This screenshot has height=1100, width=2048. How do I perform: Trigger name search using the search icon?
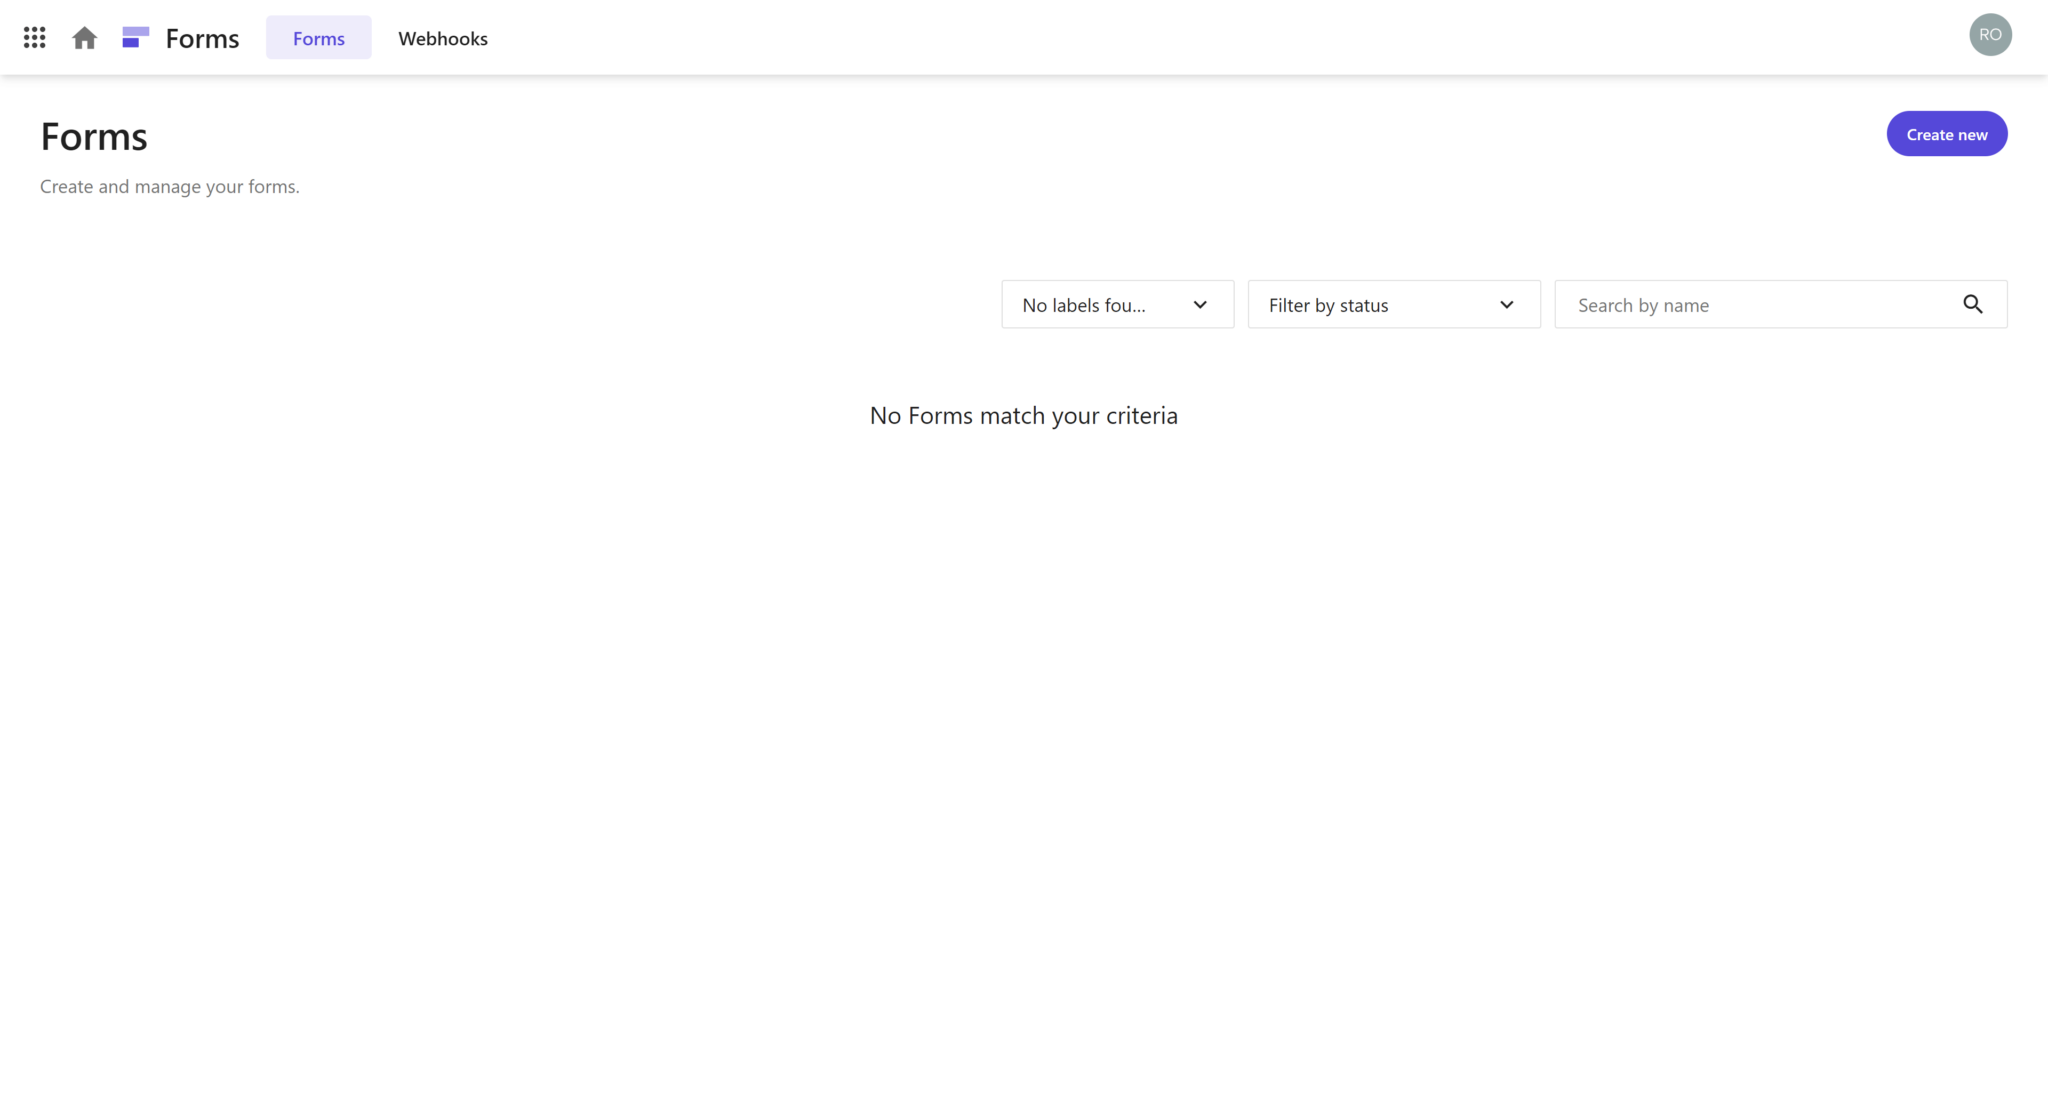coord(1972,304)
